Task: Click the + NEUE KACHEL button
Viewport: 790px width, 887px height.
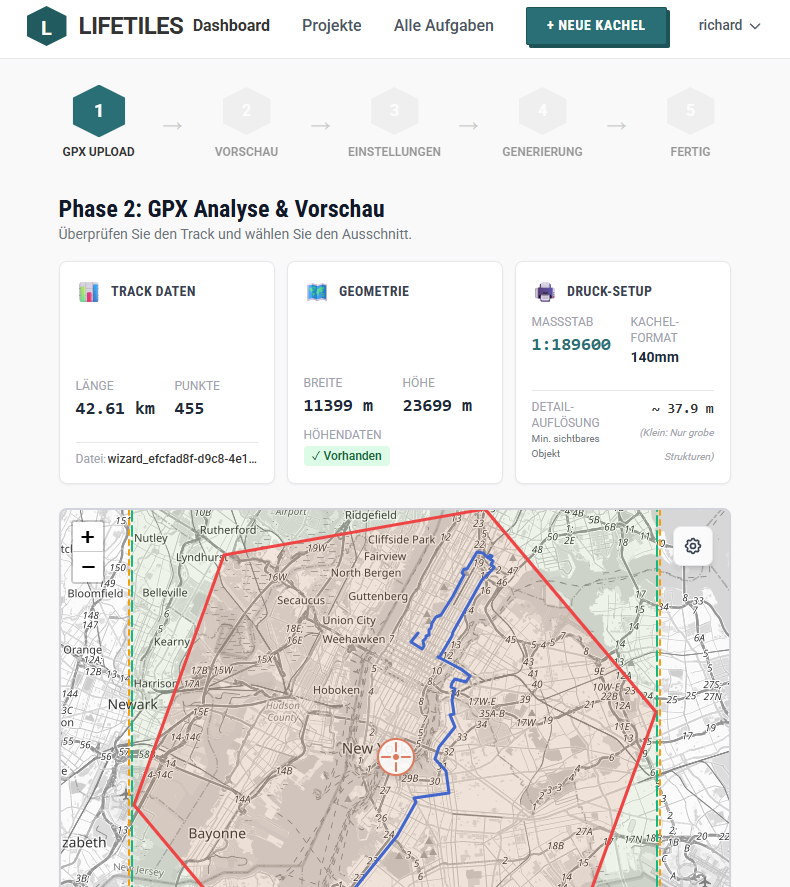Action: tap(597, 26)
